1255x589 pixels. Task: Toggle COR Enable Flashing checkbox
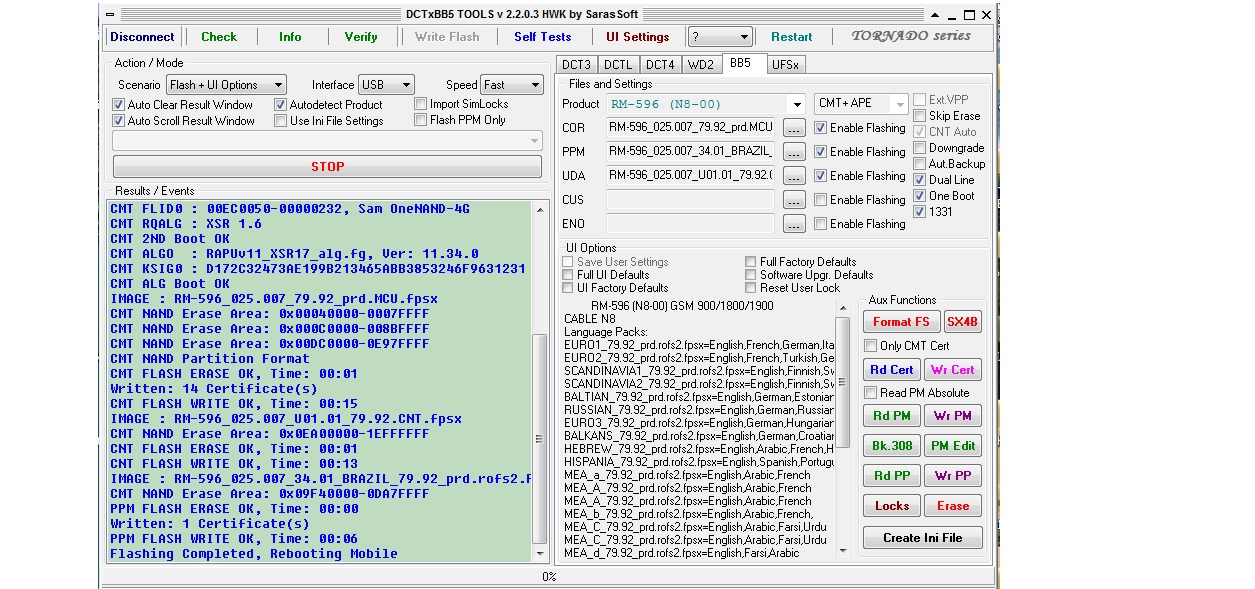point(820,128)
